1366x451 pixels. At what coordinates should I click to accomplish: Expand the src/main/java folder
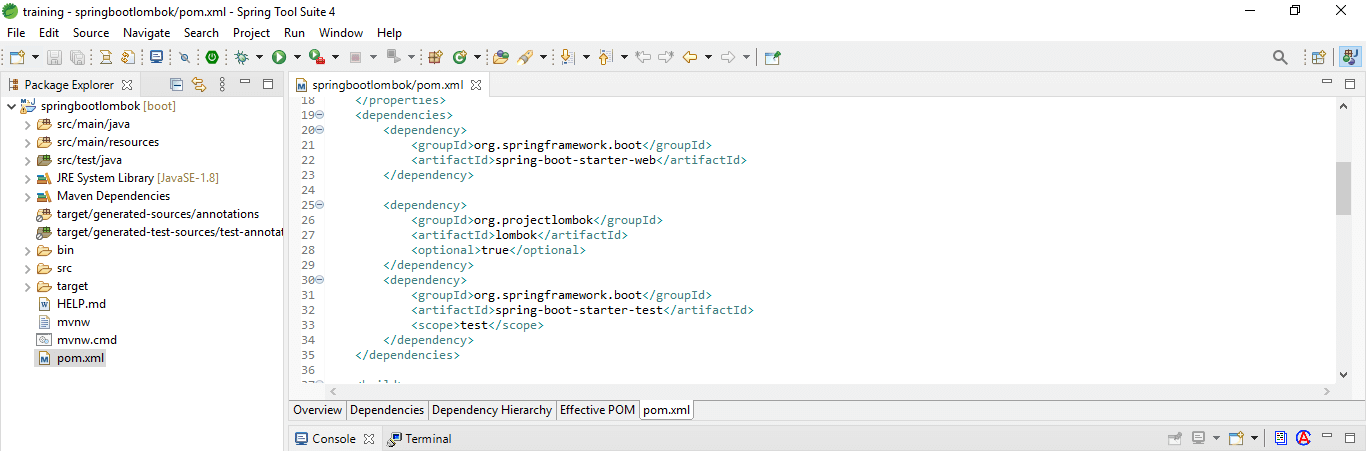pyautogui.click(x=27, y=124)
